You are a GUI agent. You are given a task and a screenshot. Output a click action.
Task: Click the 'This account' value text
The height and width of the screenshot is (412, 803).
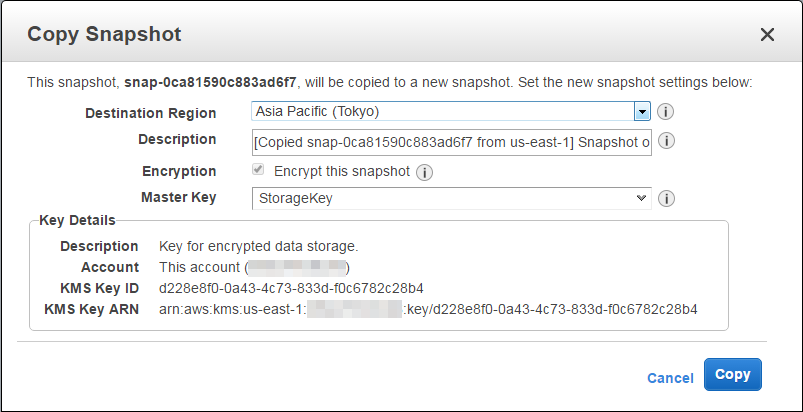tap(199, 267)
